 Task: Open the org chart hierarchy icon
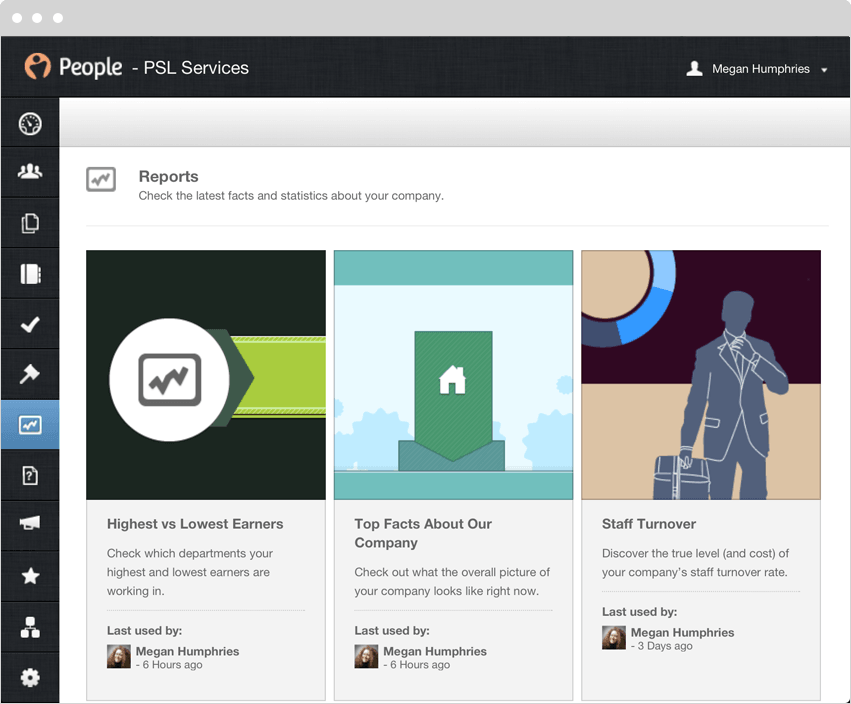(30, 627)
